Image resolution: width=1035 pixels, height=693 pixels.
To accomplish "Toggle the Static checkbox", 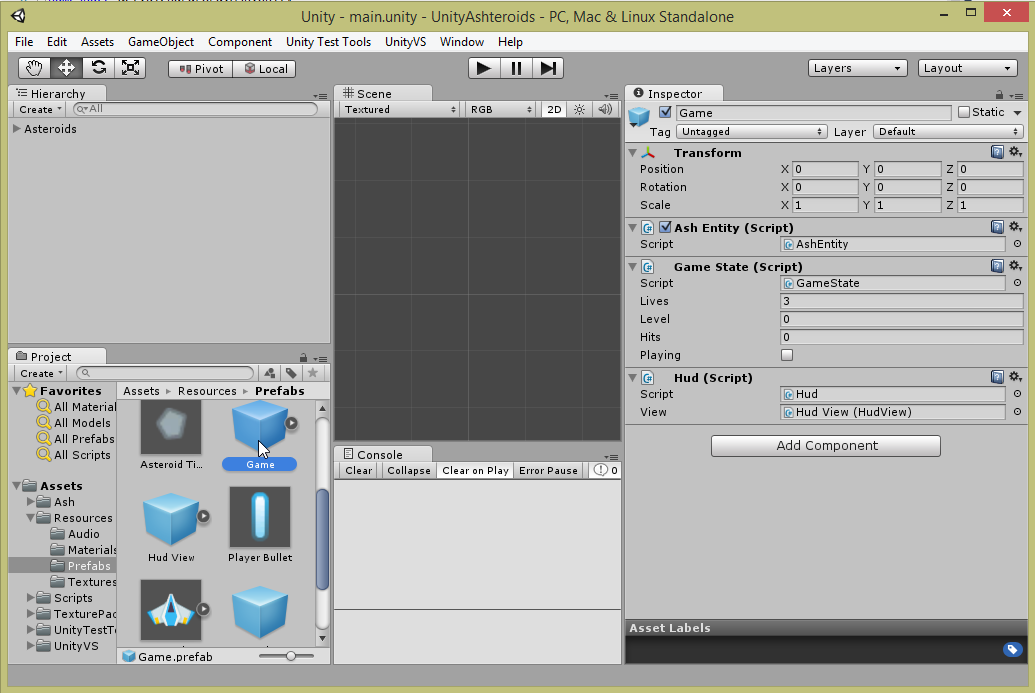I will (964, 113).
